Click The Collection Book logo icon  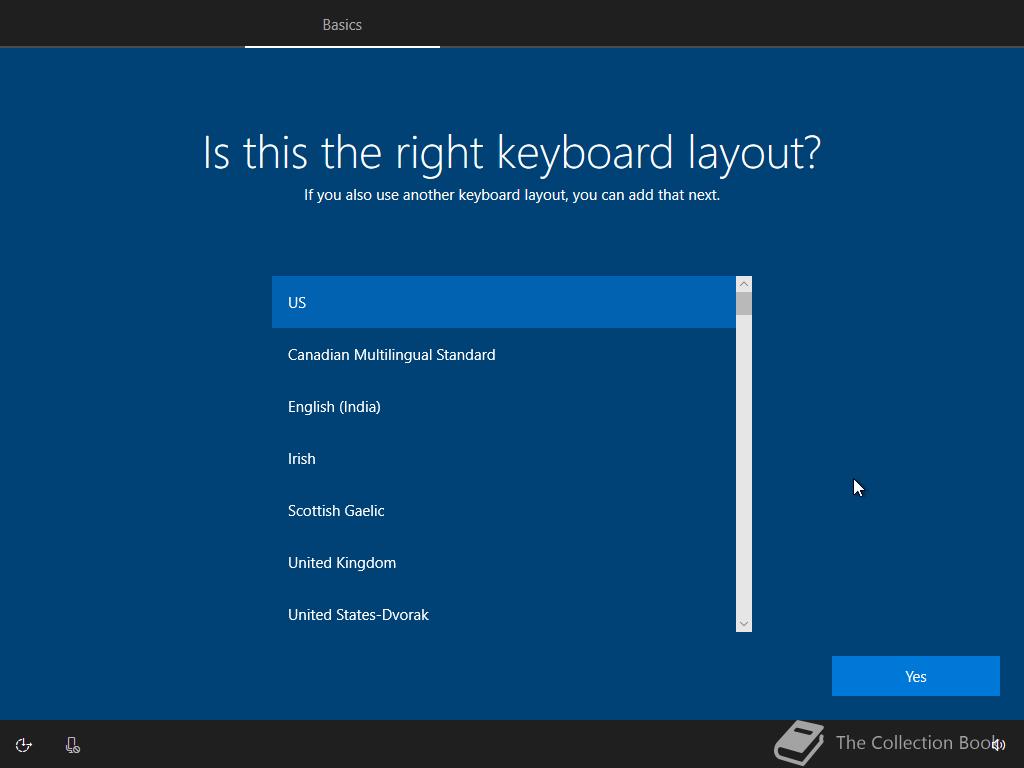(x=799, y=743)
